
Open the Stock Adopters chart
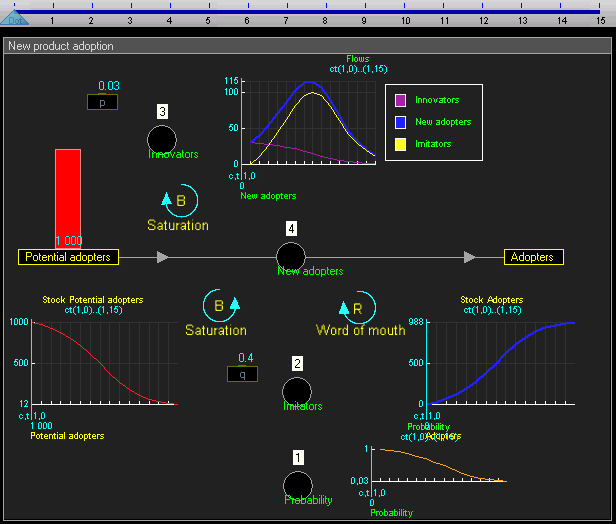pos(503,362)
